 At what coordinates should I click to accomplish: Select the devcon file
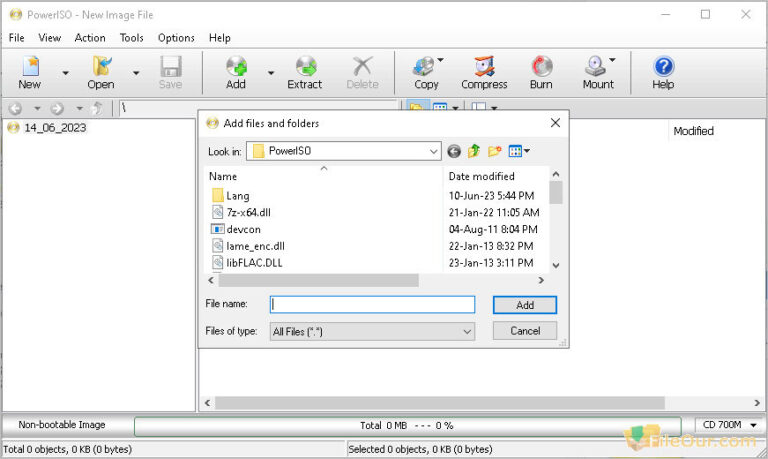coord(236,229)
